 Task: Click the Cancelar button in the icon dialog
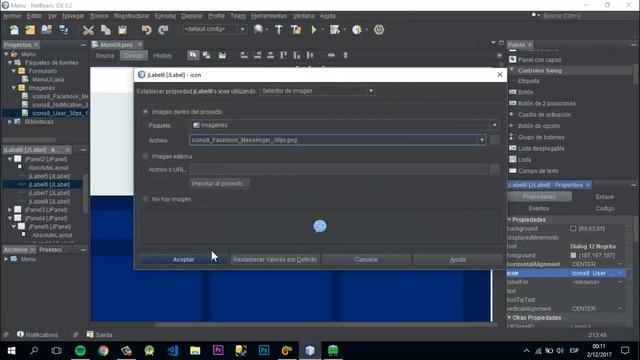point(366,260)
